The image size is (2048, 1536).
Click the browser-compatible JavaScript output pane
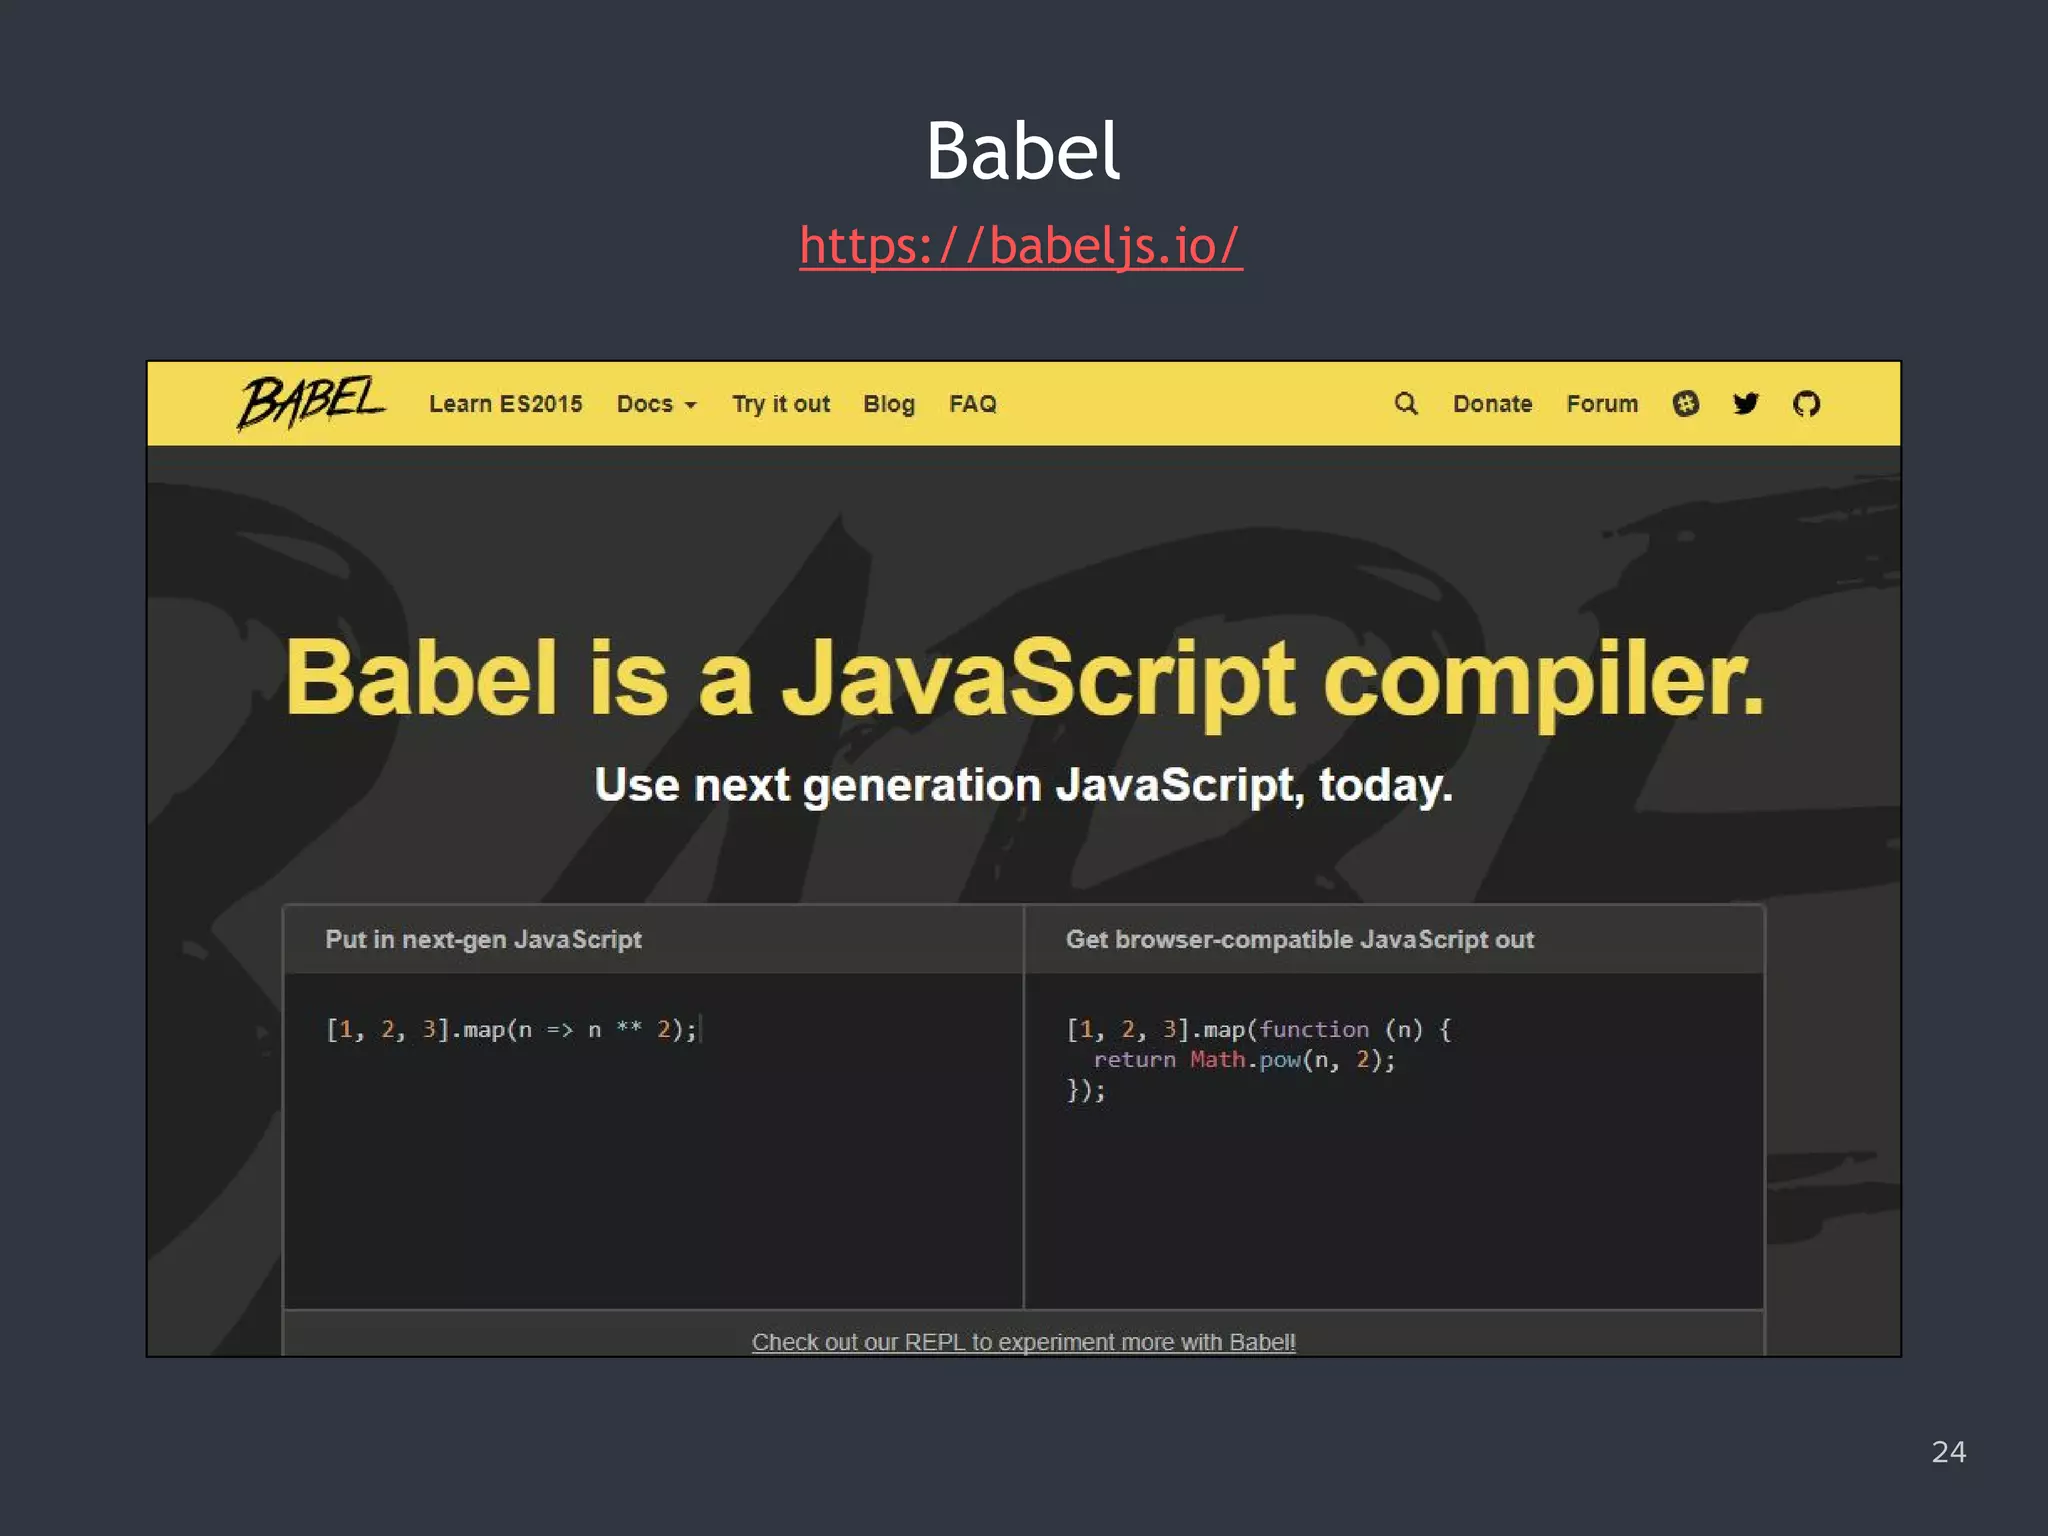1394,1140
